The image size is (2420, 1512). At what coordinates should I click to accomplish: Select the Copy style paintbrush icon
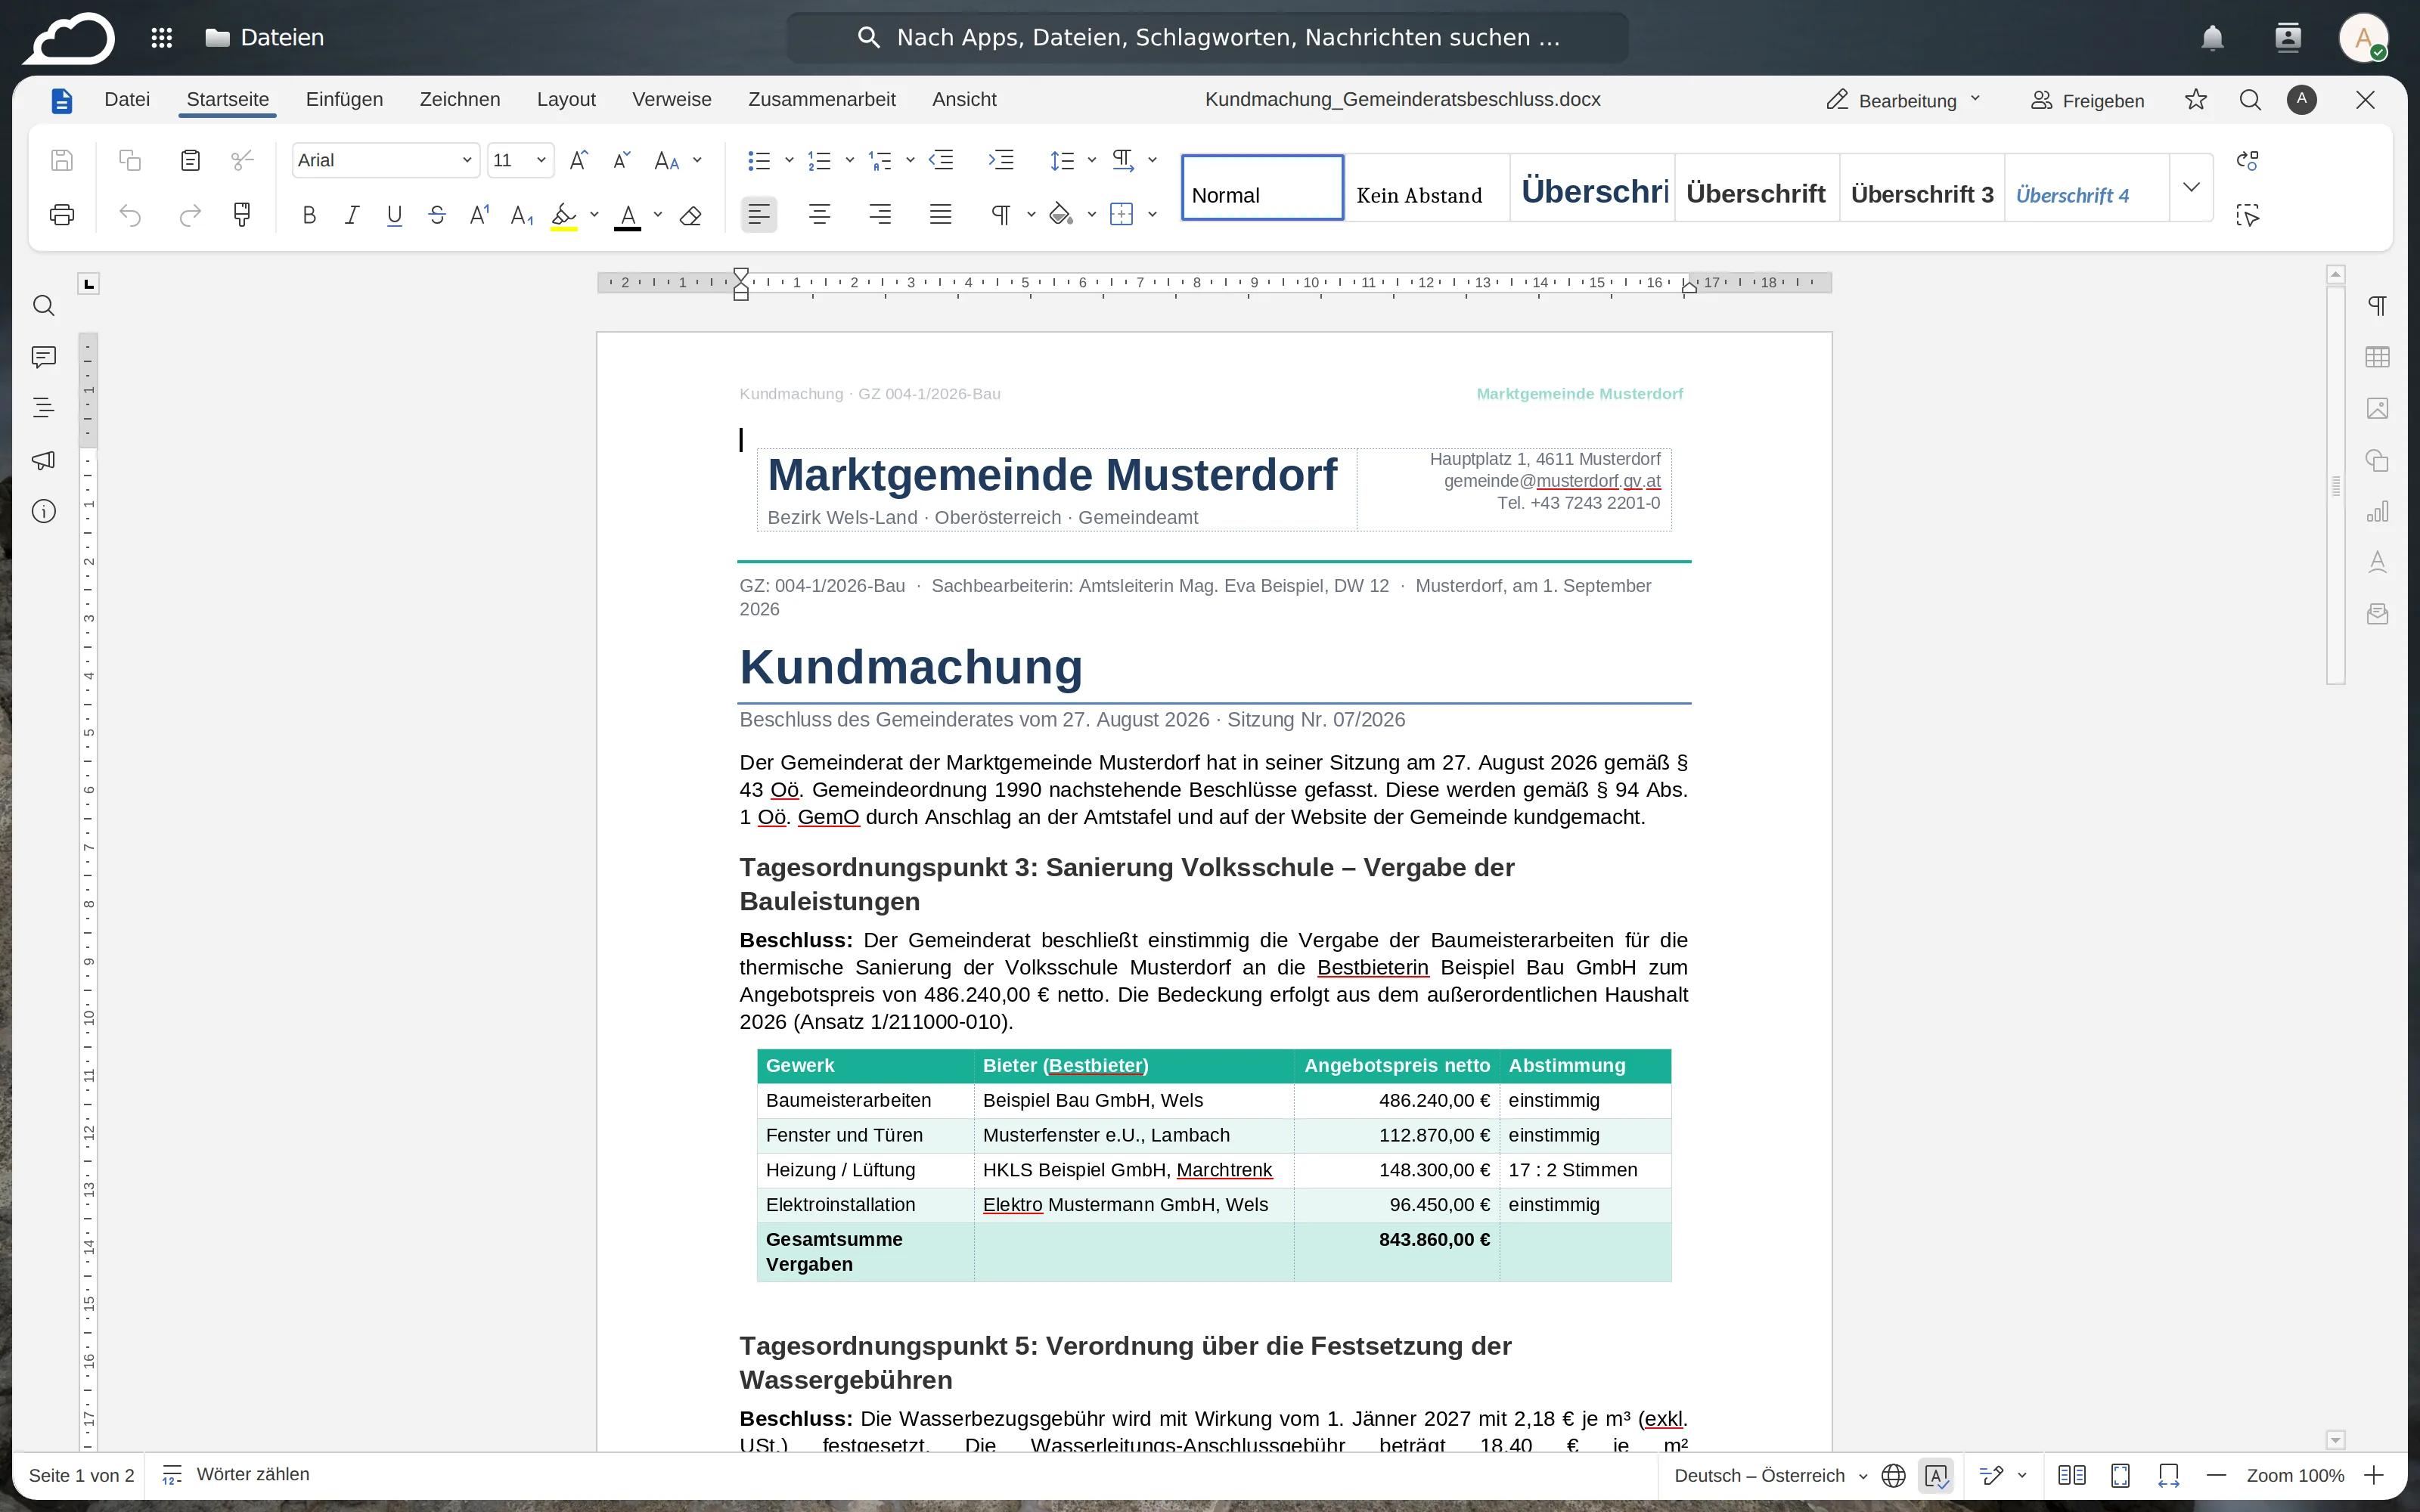pos(242,215)
